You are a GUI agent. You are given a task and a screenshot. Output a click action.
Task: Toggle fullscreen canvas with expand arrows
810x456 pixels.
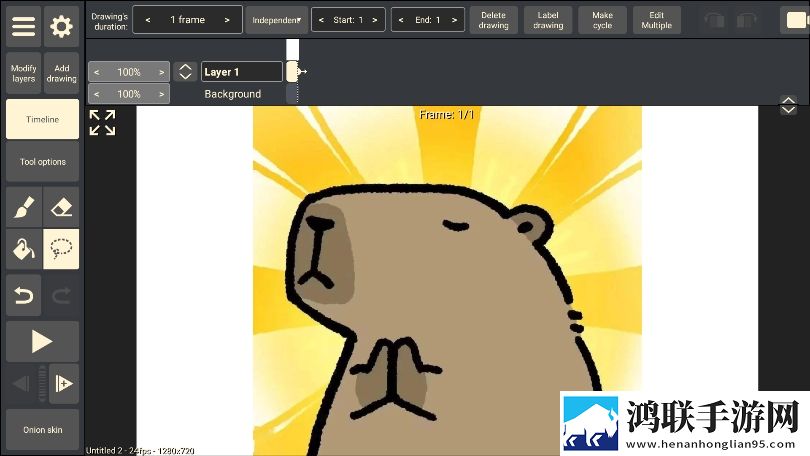[x=102, y=122]
